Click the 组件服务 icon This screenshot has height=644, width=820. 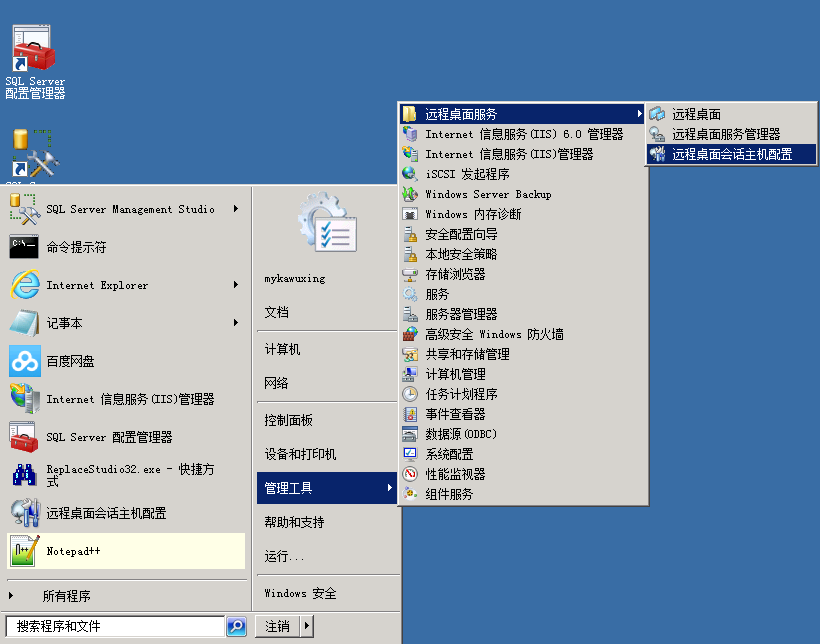(x=409, y=494)
